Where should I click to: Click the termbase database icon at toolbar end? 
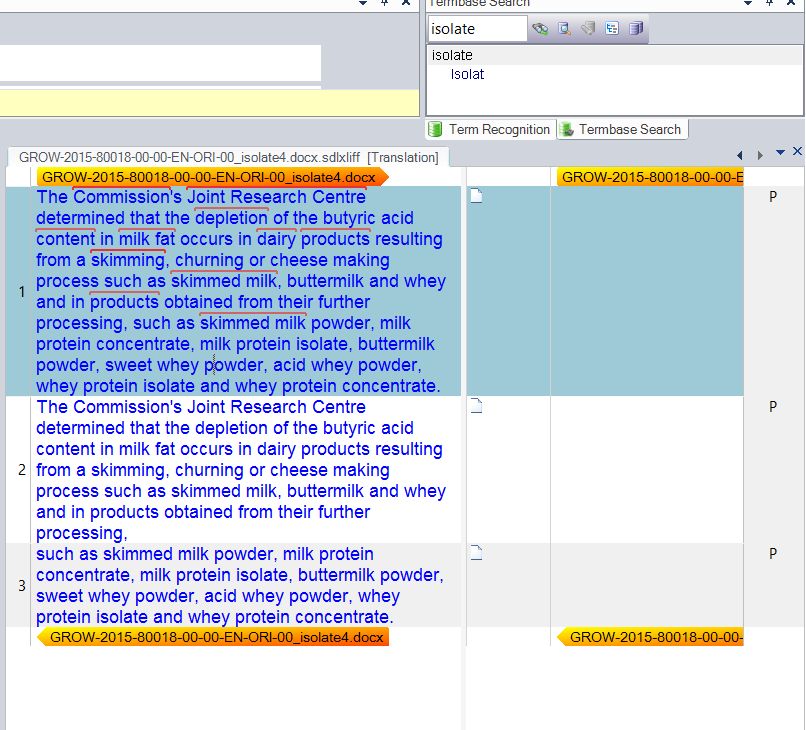[x=635, y=29]
